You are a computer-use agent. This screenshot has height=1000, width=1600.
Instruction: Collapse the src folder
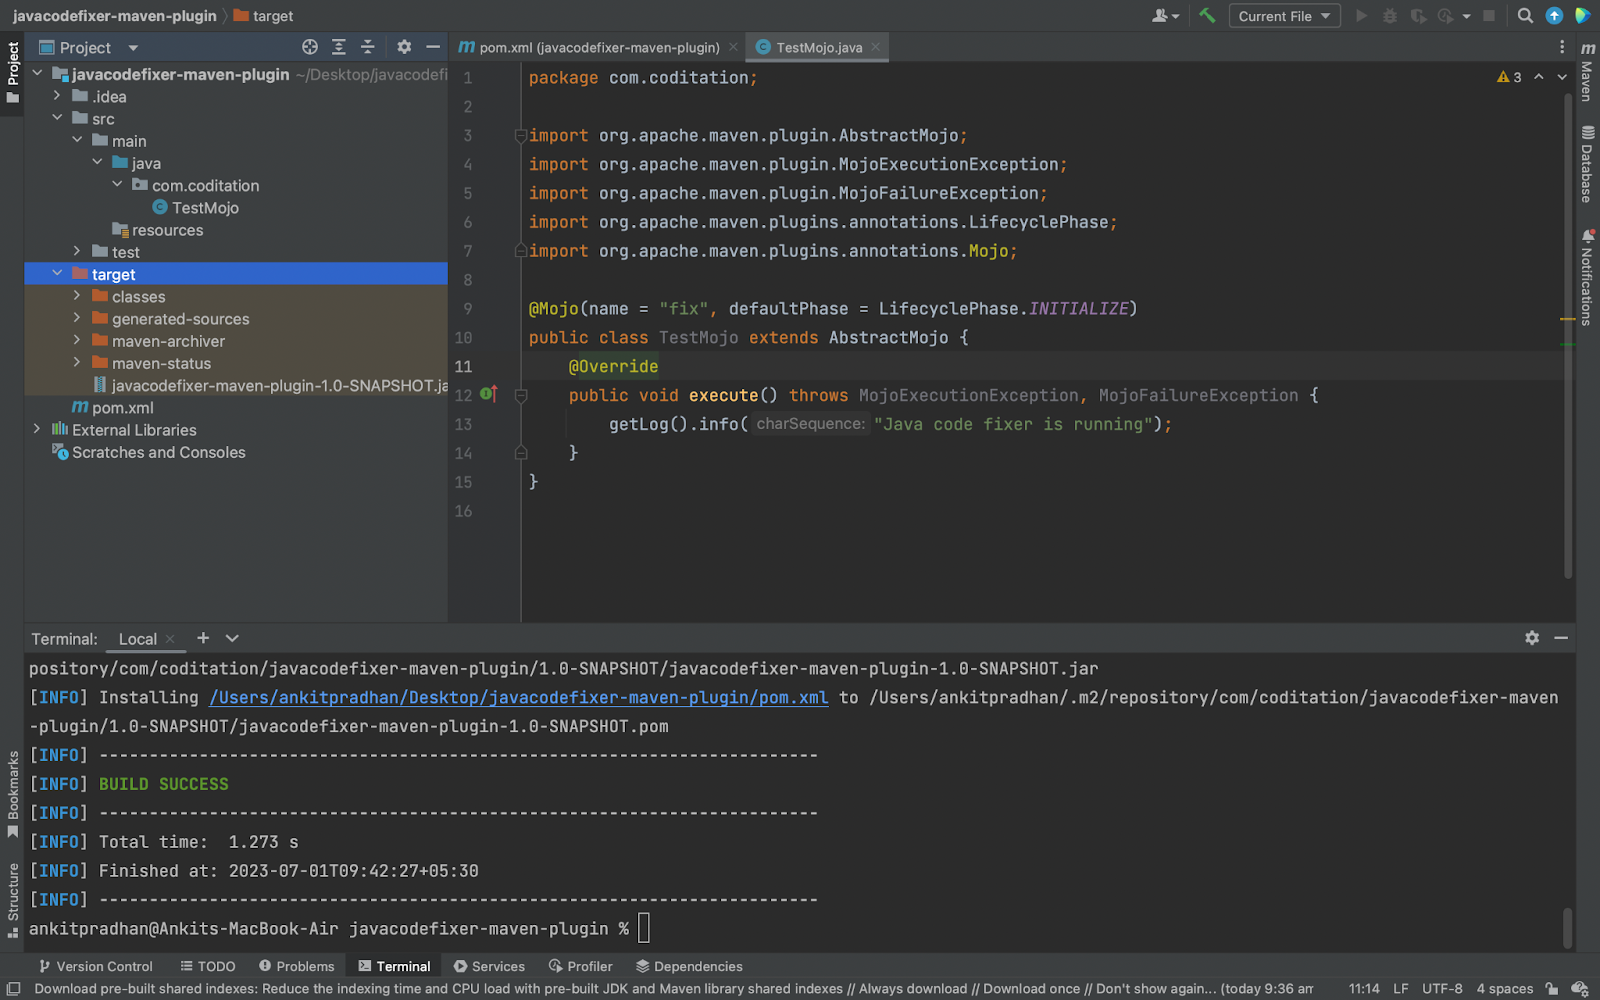pos(57,118)
